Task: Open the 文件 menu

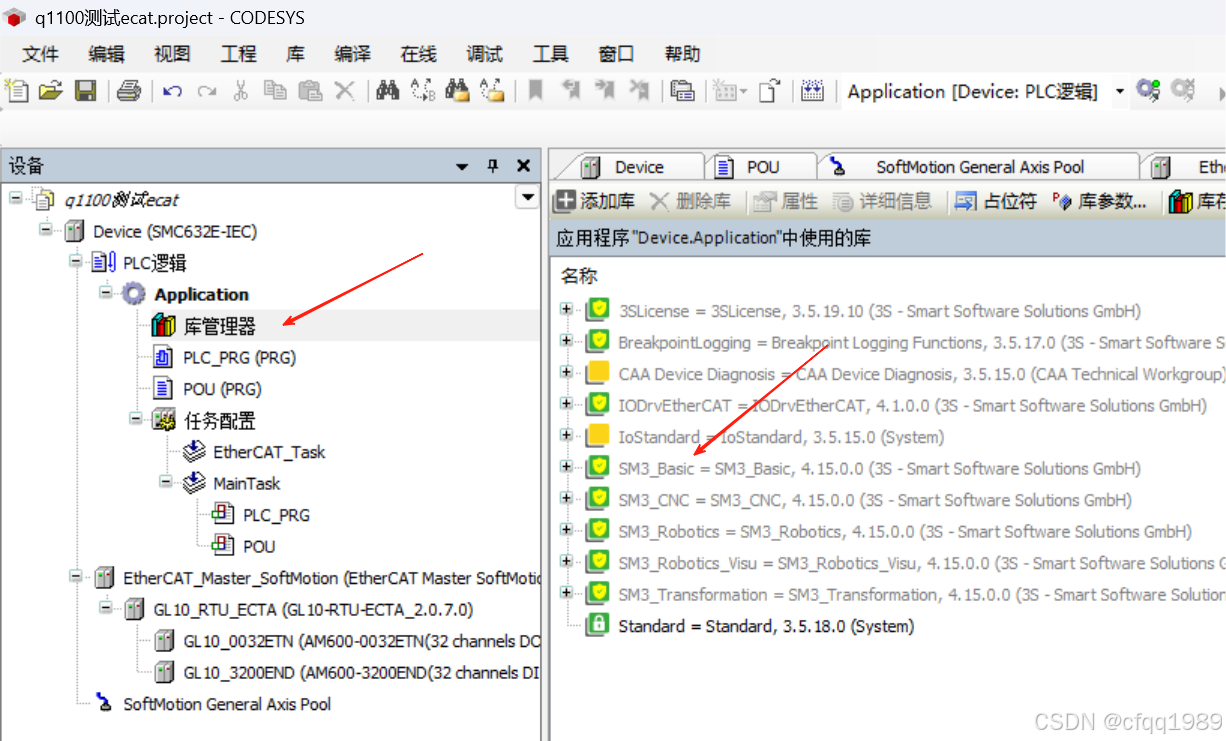Action: pos(41,54)
